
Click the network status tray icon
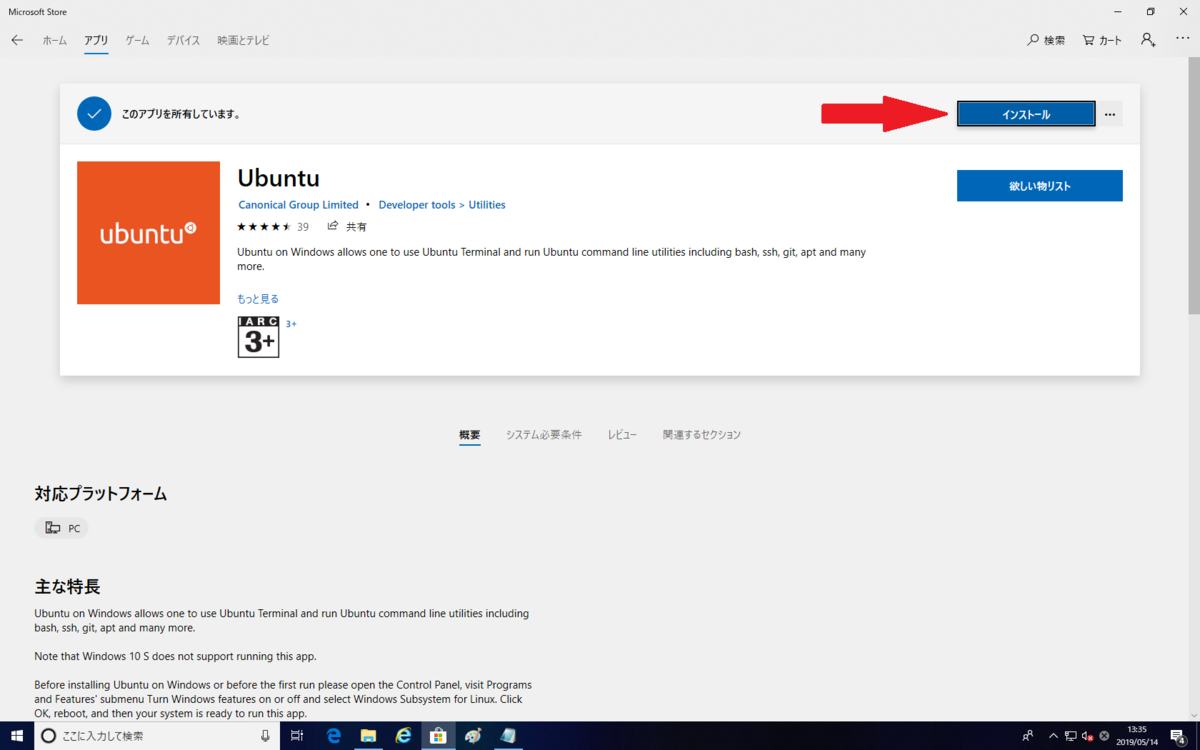tap(1071, 736)
